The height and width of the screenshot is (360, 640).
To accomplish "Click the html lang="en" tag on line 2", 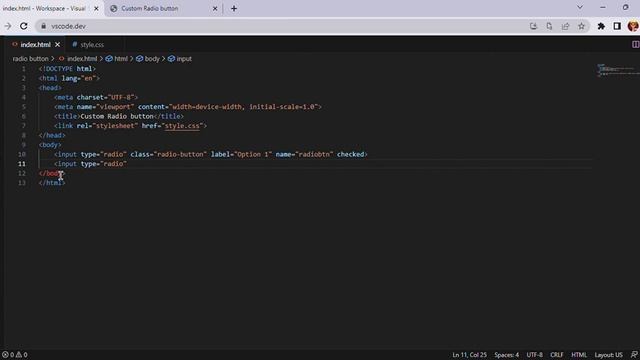I will click(69, 78).
